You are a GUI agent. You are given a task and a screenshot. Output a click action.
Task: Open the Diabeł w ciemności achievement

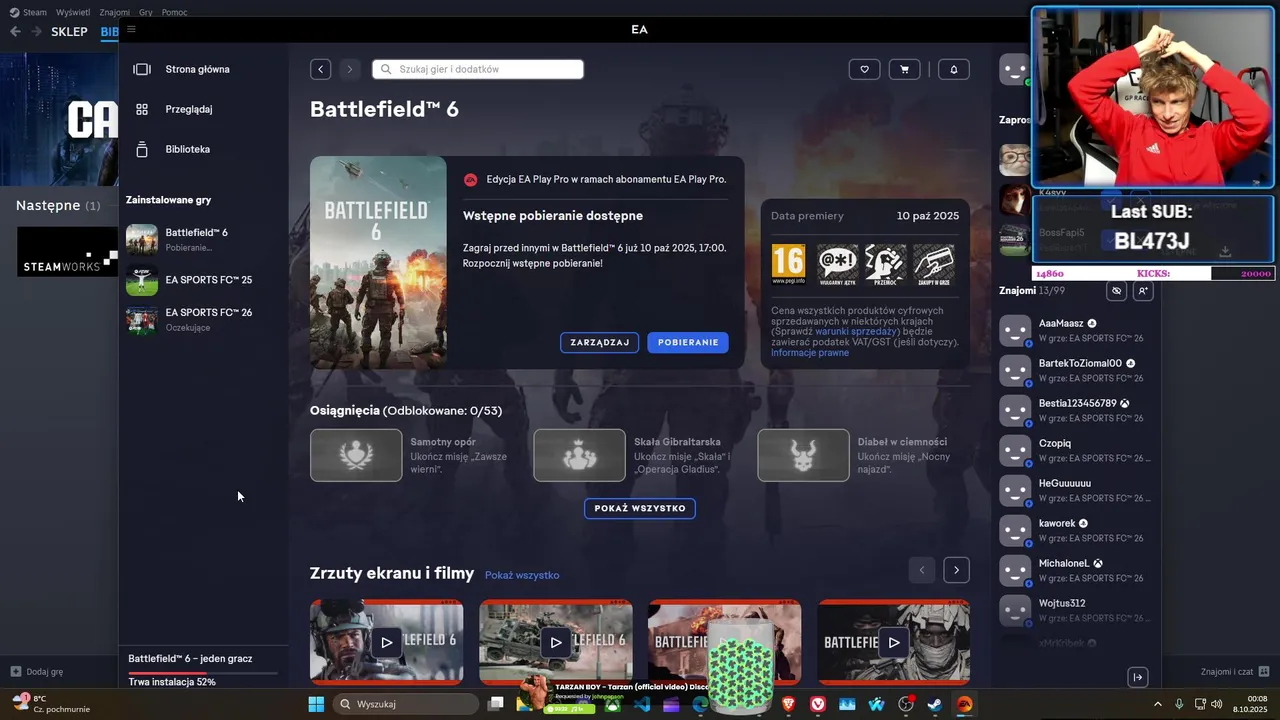860,455
